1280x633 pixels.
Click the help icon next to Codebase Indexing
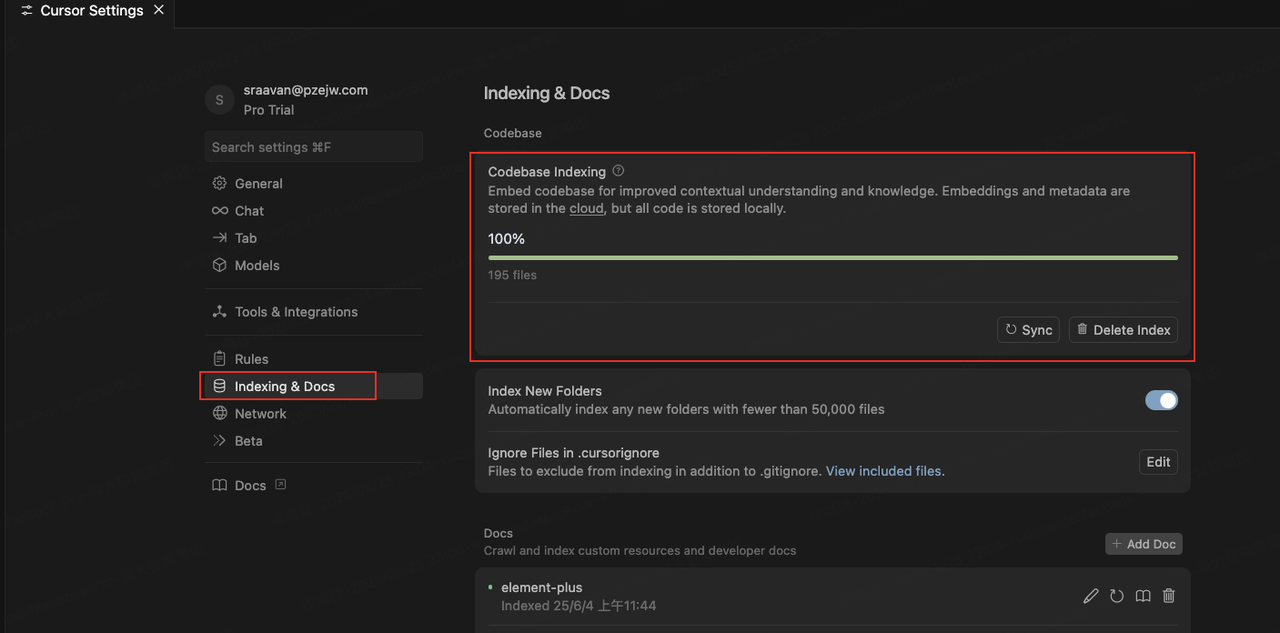[618, 171]
